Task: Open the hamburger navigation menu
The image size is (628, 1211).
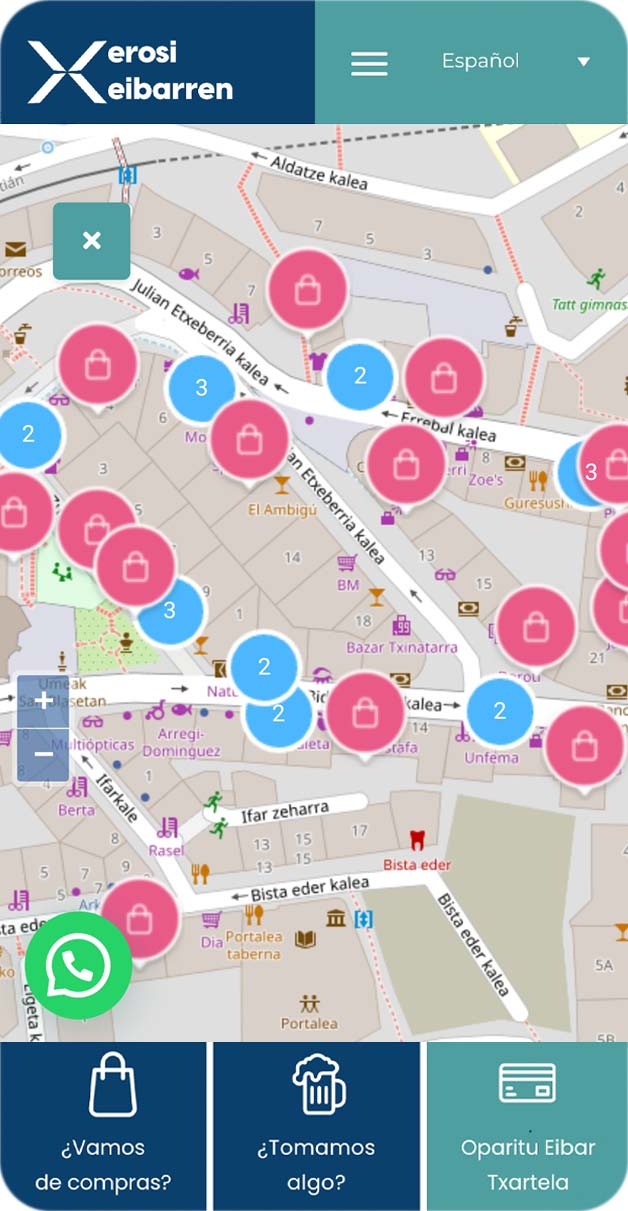Action: [369, 63]
